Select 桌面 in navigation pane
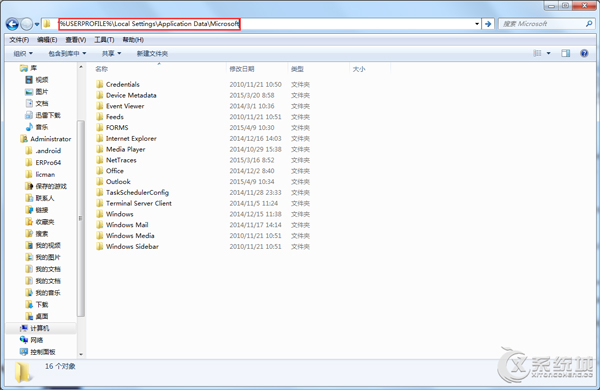600x390 pixels. click(x=37, y=317)
